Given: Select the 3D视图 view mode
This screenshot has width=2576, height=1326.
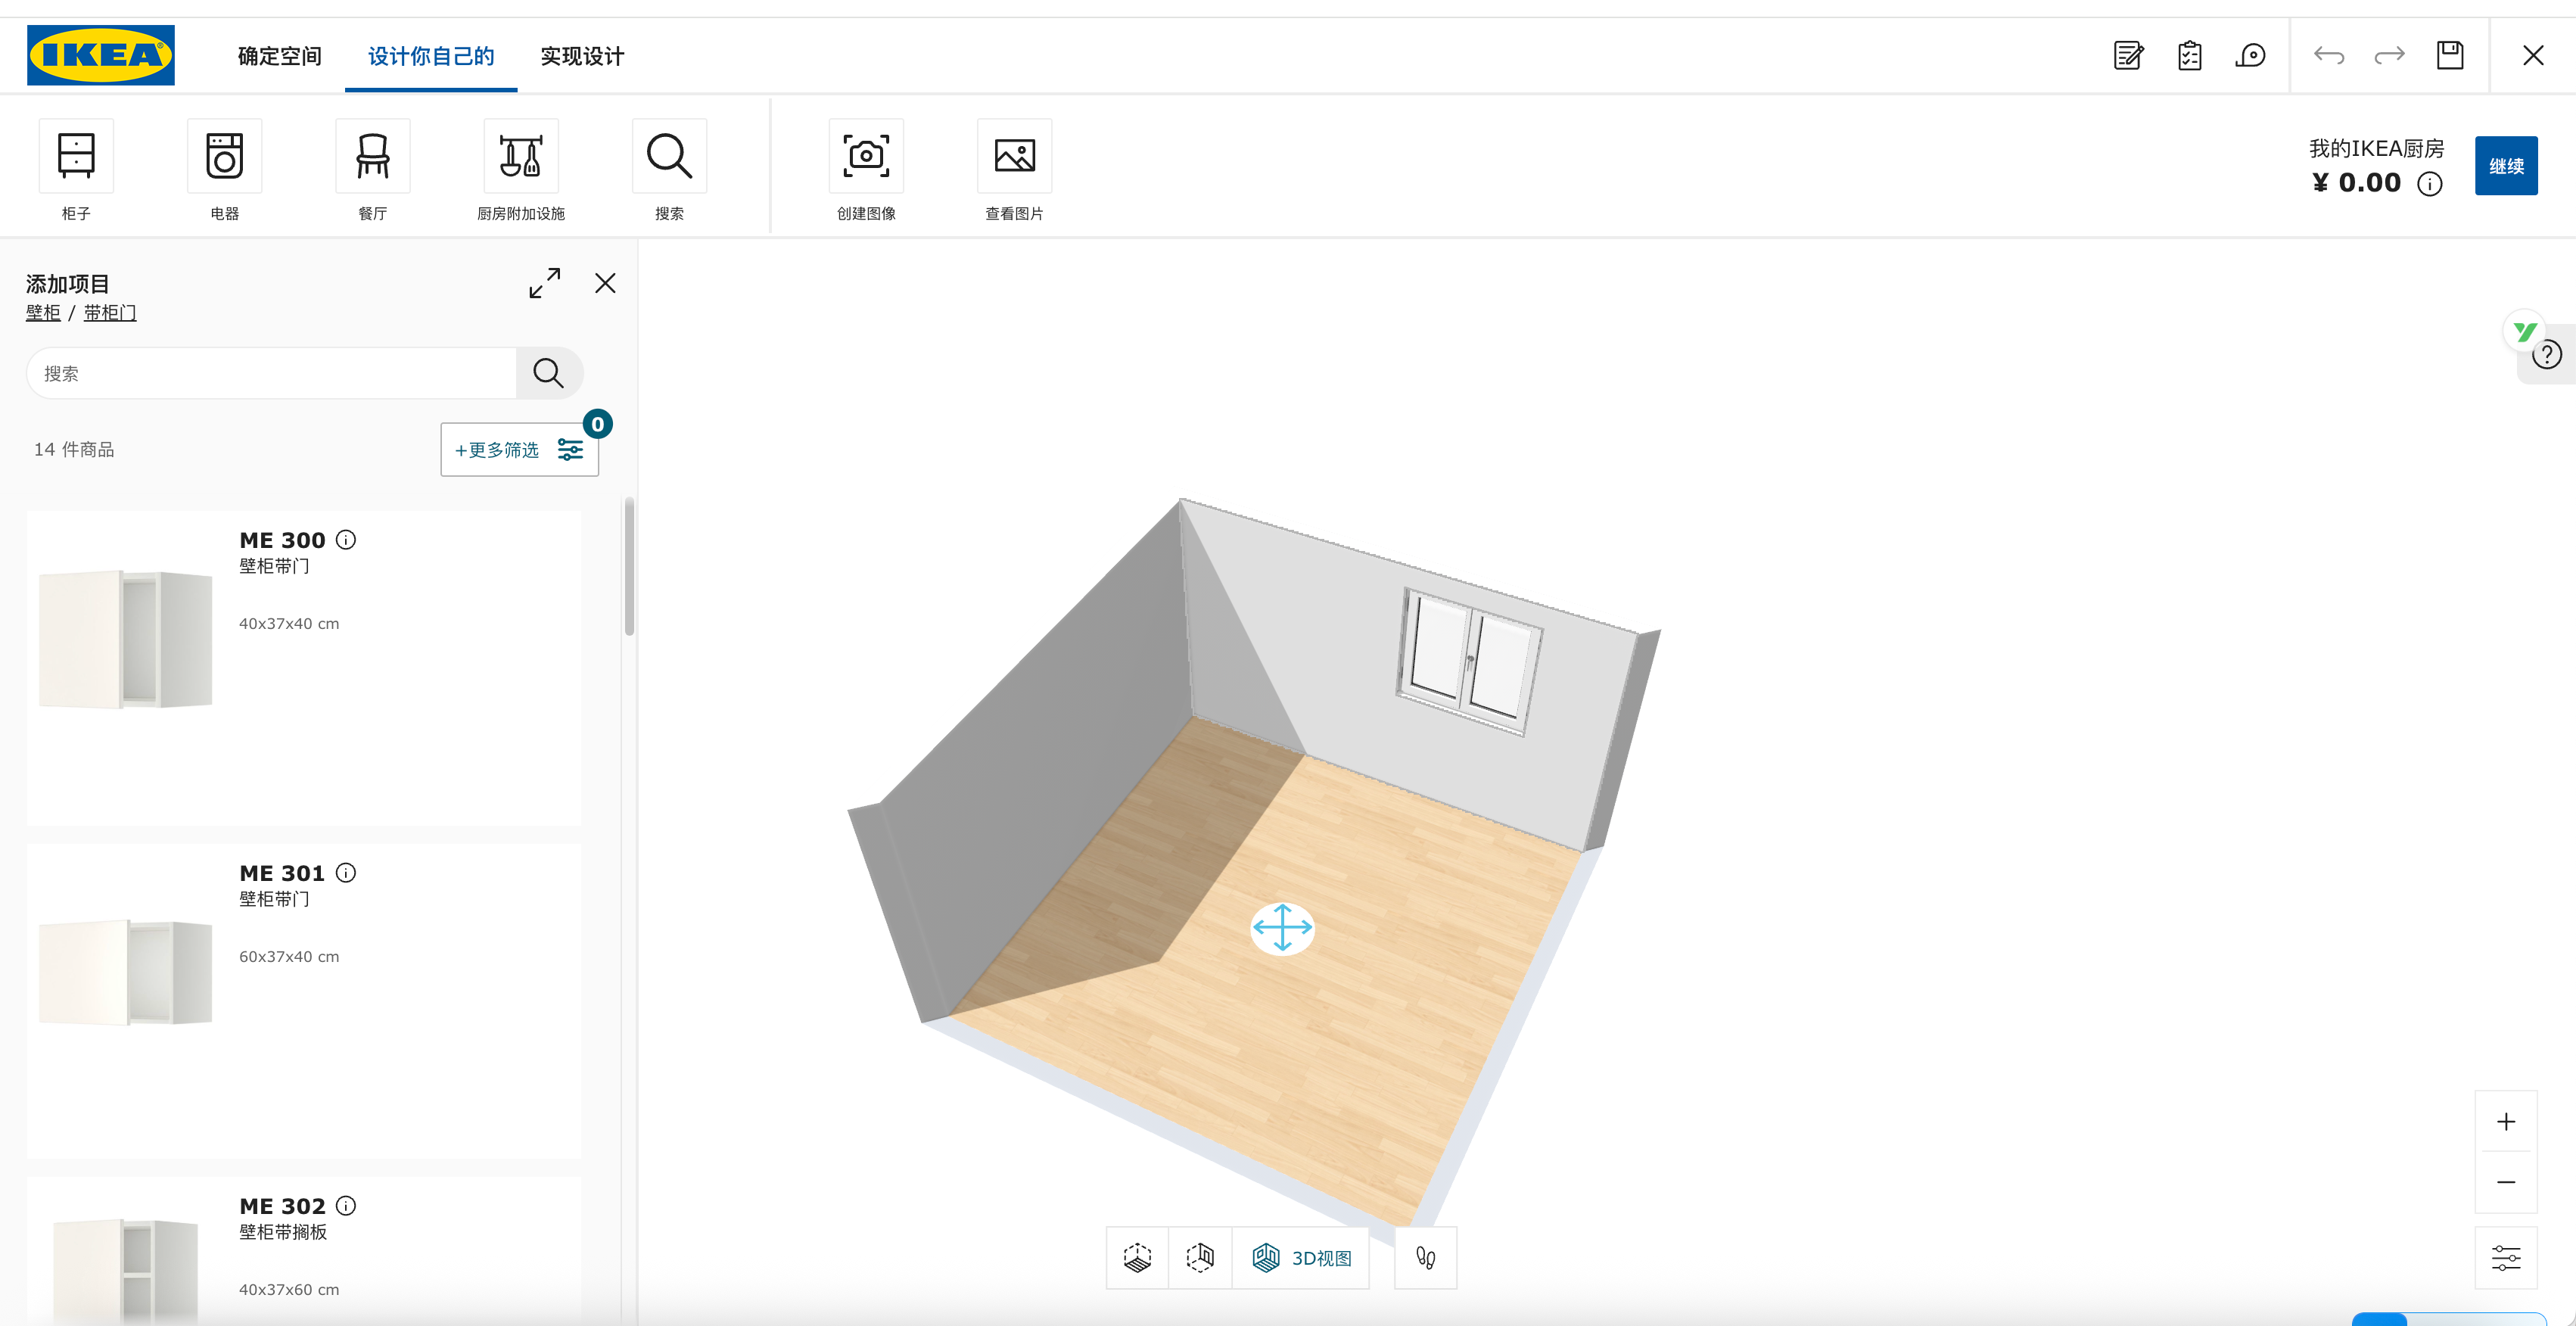Looking at the screenshot, I should click(x=1301, y=1258).
